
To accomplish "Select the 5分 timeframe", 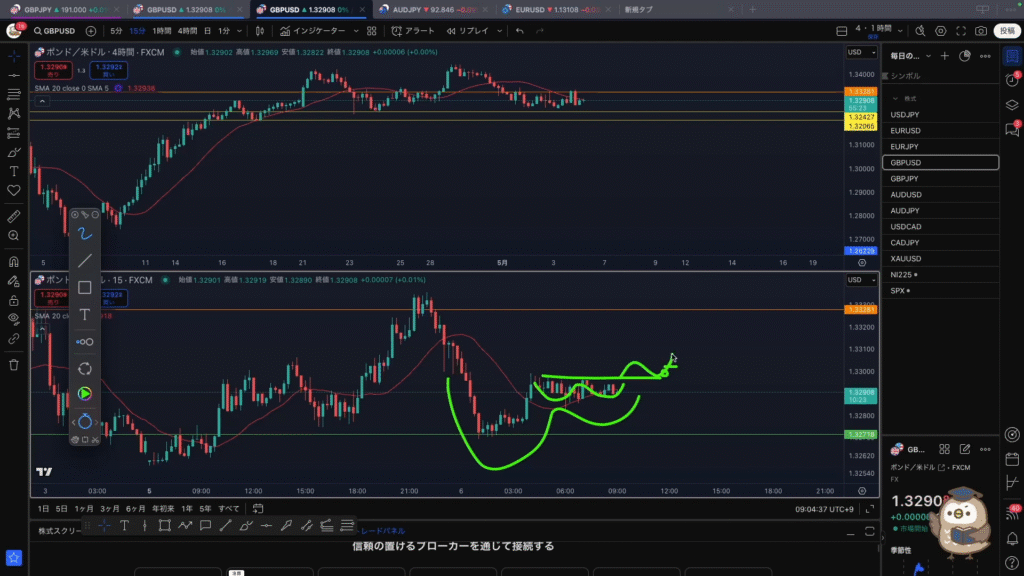I will (x=116, y=31).
